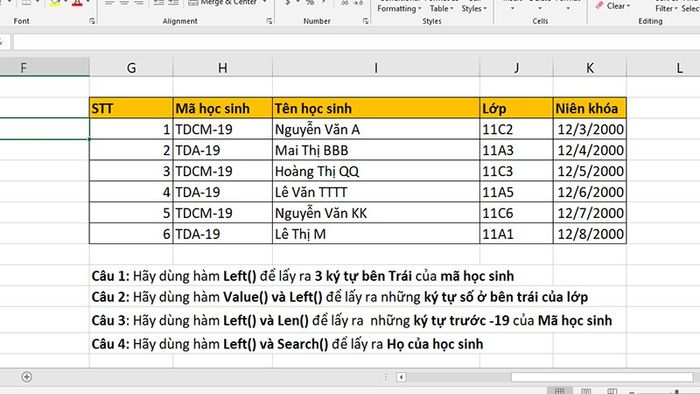Select column I header
Image resolution: width=700 pixels, height=394 pixels.
tap(376, 67)
